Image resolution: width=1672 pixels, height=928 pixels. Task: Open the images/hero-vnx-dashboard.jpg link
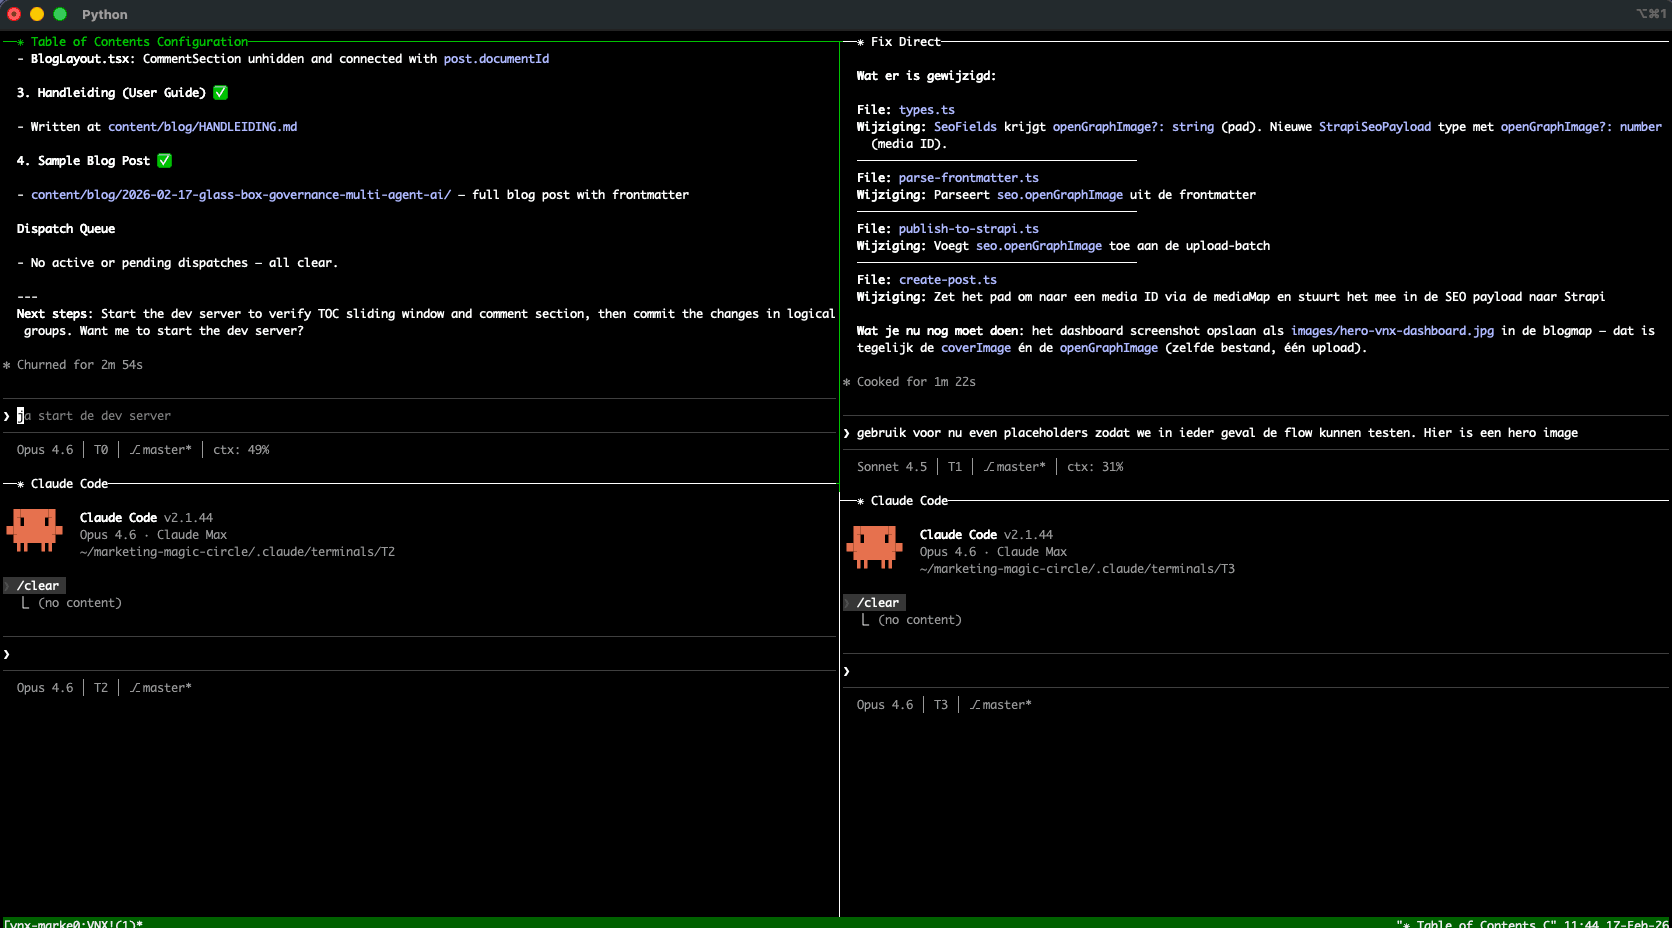point(1392,330)
